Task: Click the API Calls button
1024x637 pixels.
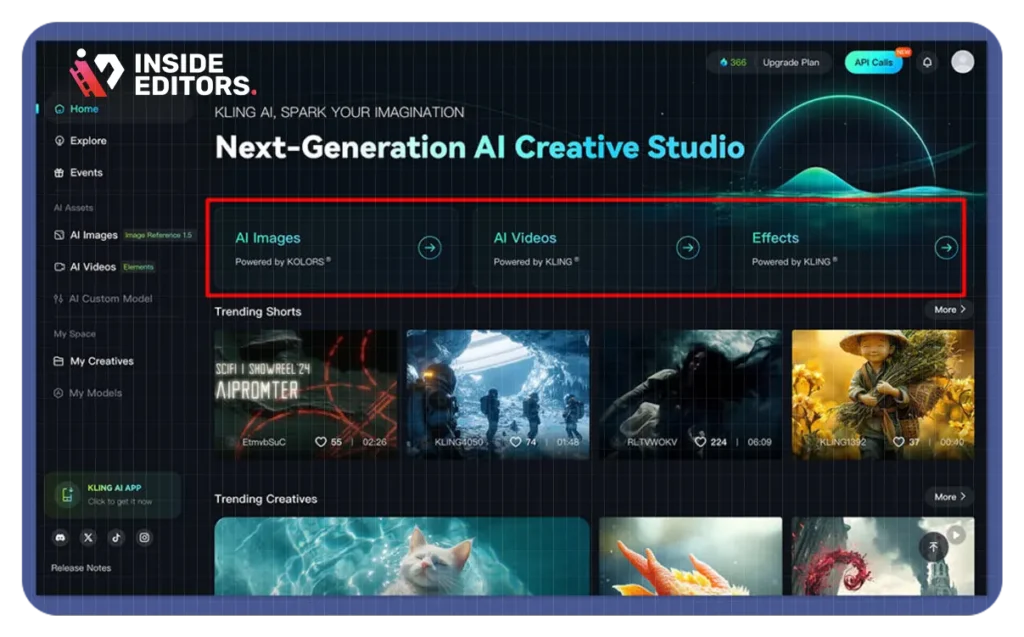Action: (x=873, y=62)
